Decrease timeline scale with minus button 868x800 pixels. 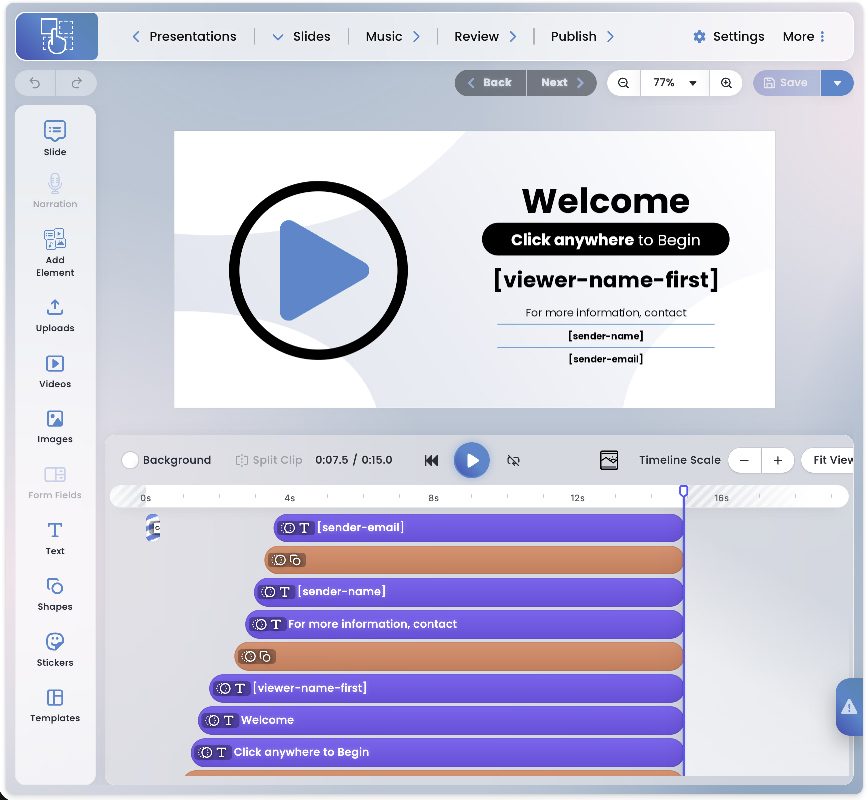pos(745,460)
